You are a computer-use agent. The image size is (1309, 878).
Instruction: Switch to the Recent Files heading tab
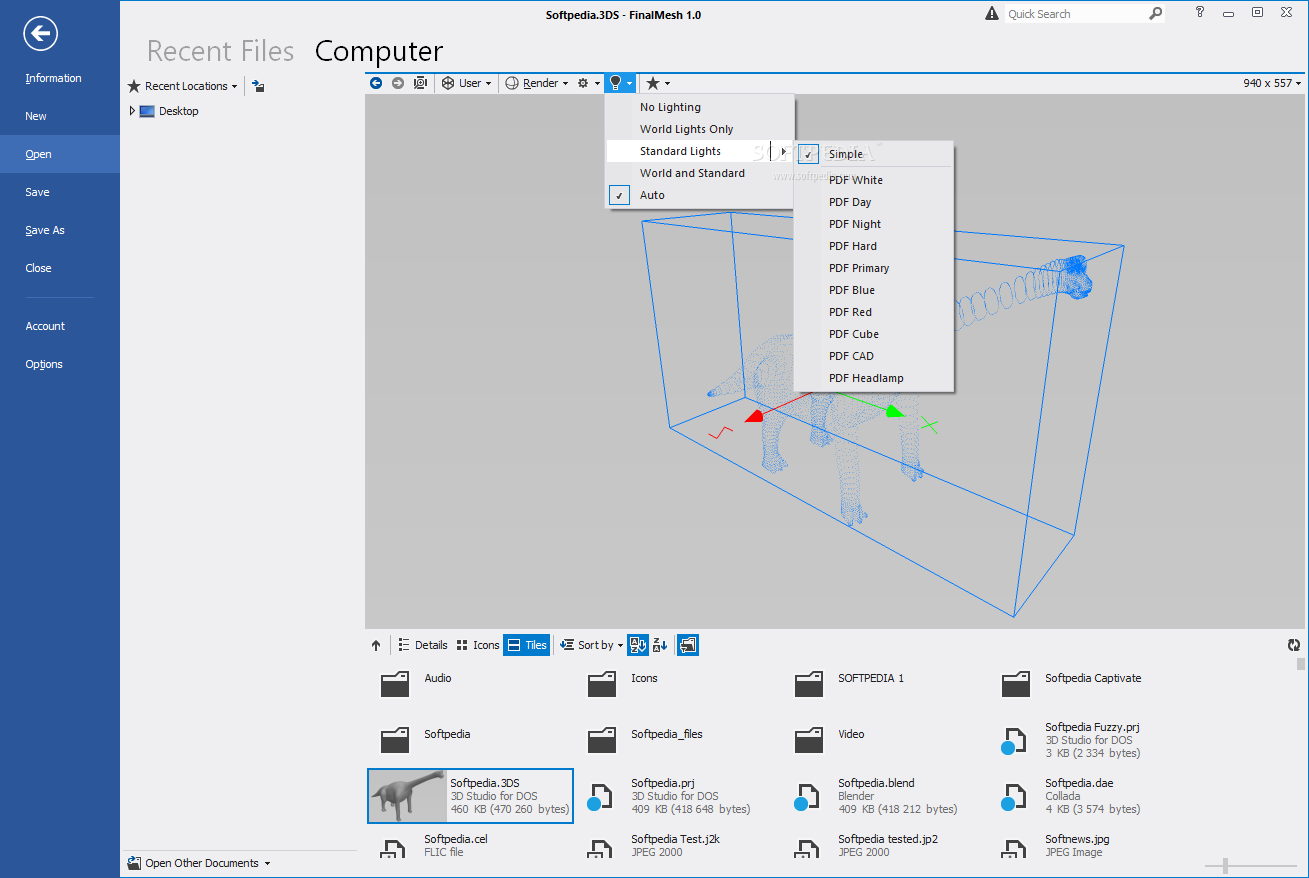pyautogui.click(x=221, y=51)
